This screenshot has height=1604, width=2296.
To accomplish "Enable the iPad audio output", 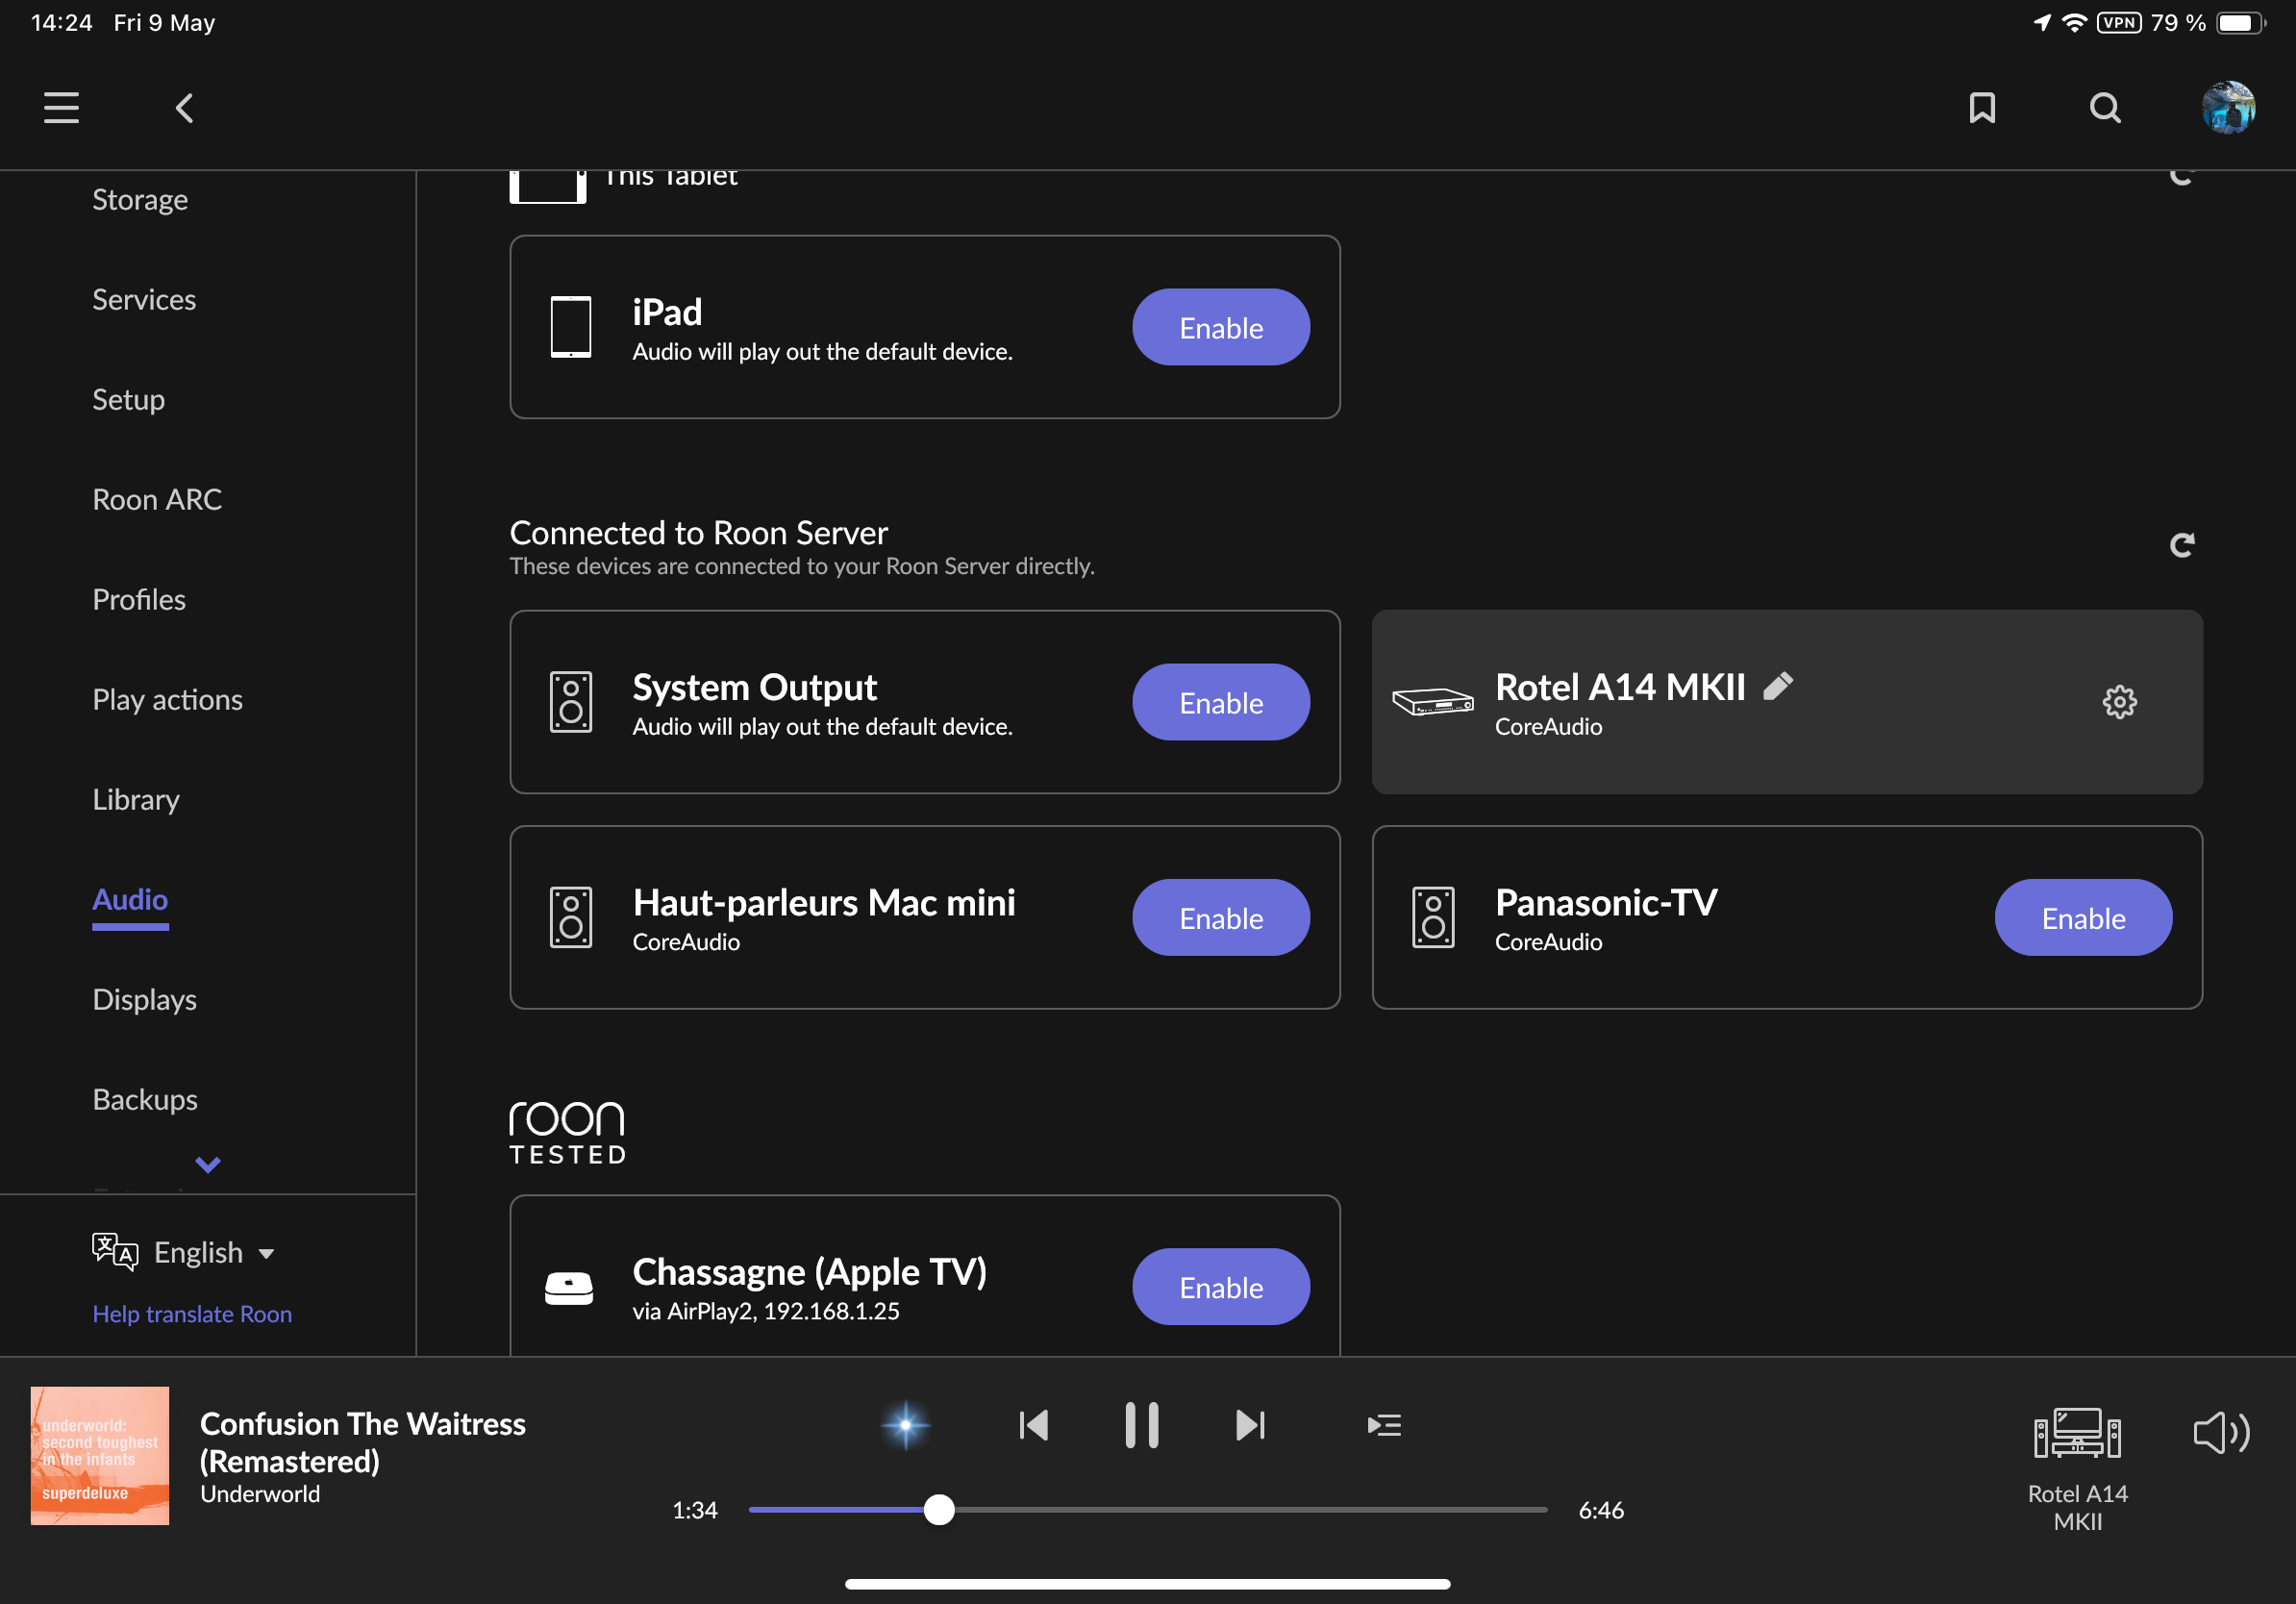I will click(x=1221, y=327).
